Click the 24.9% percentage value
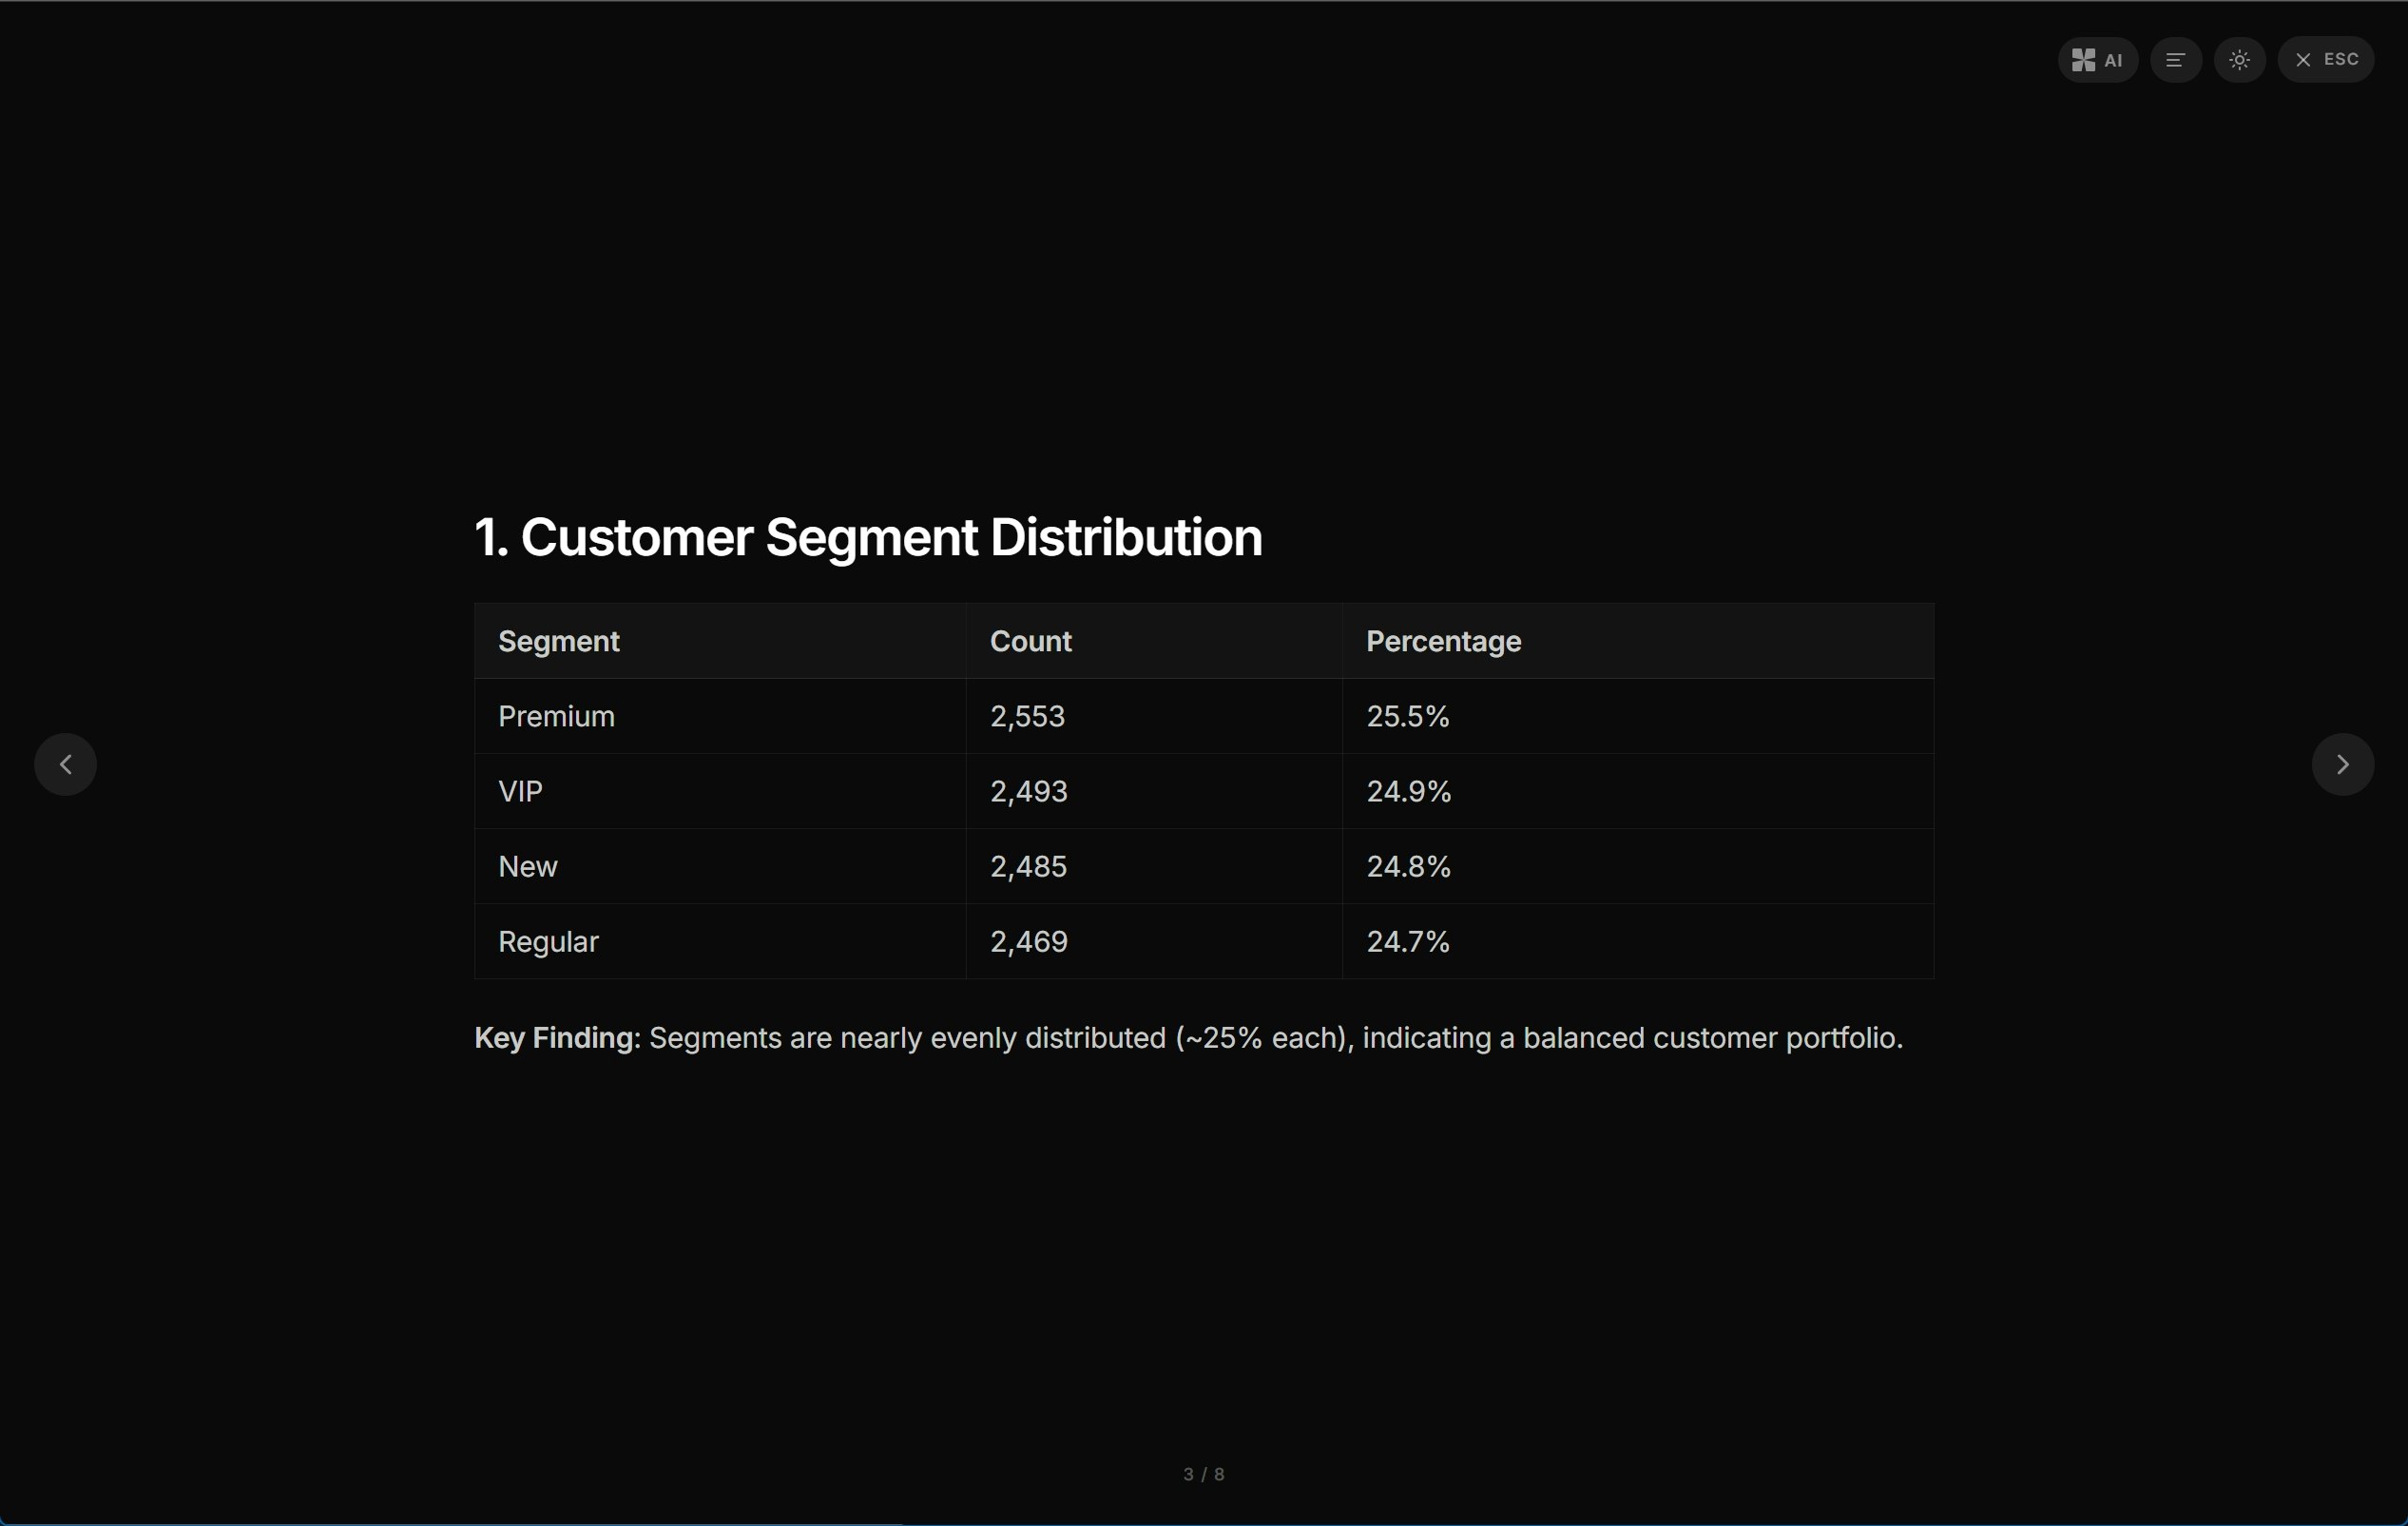This screenshot has width=2408, height=1526. coord(1408,791)
